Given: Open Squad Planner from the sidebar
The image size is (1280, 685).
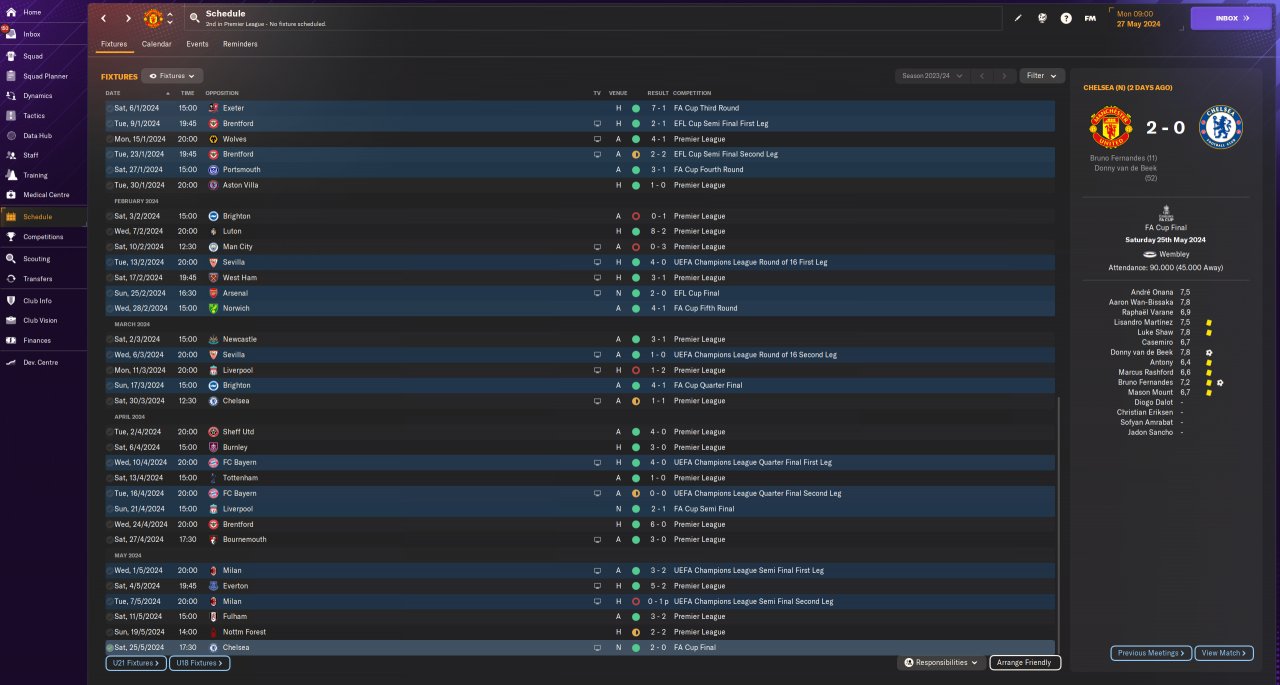Looking at the screenshot, I should (45, 76).
